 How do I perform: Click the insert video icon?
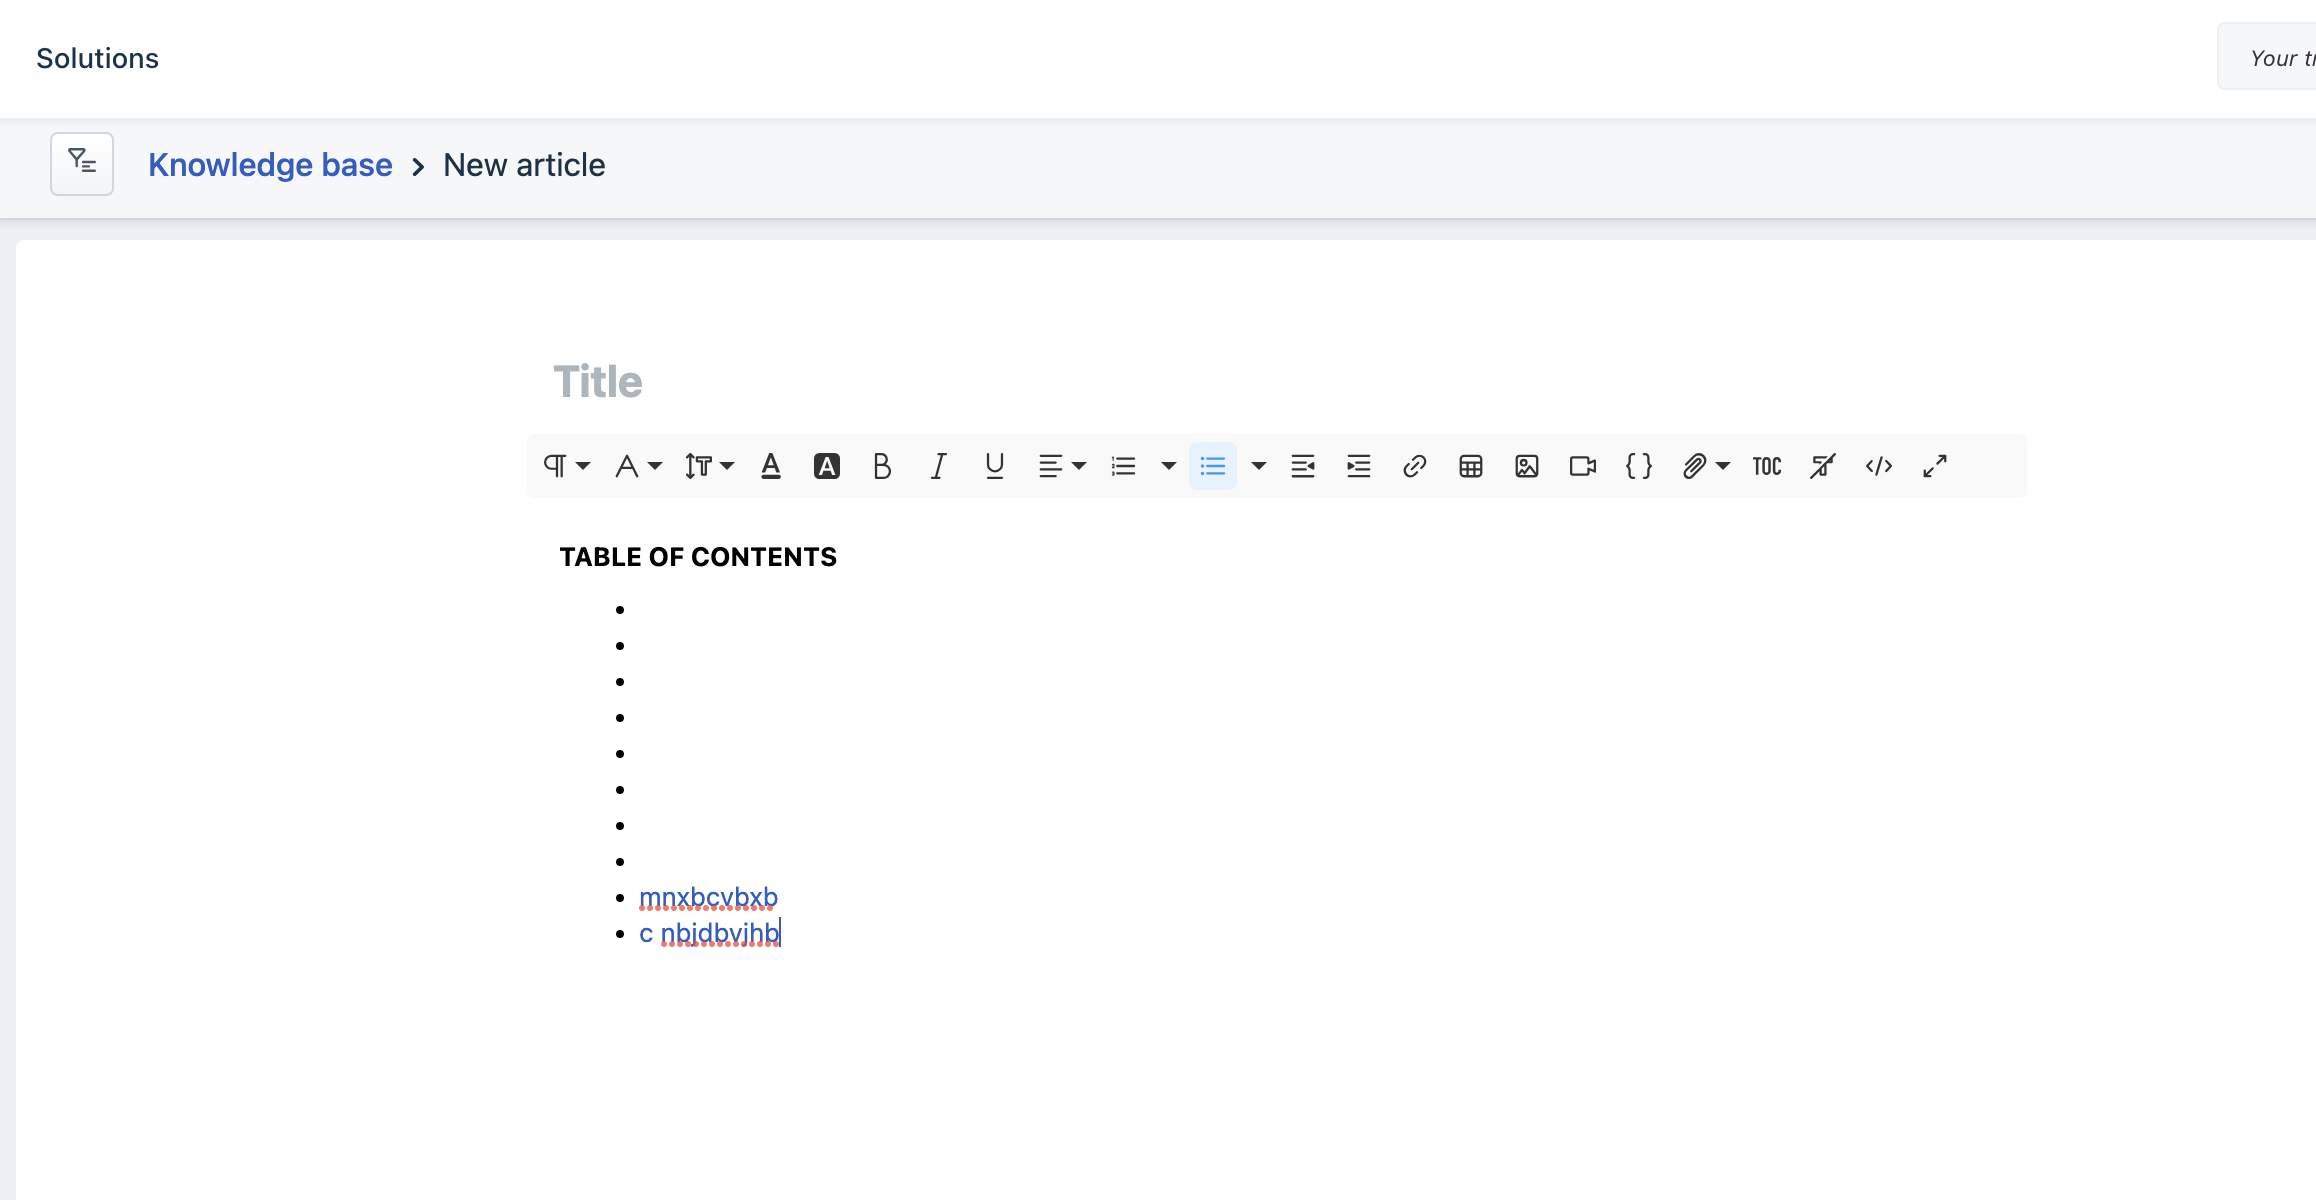click(x=1582, y=466)
